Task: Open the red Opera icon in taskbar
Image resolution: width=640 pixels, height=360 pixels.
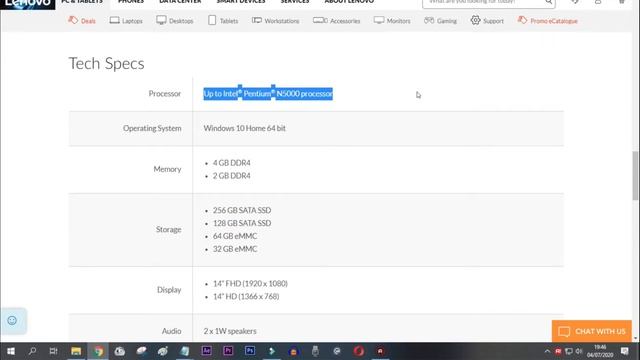Action: (358, 351)
